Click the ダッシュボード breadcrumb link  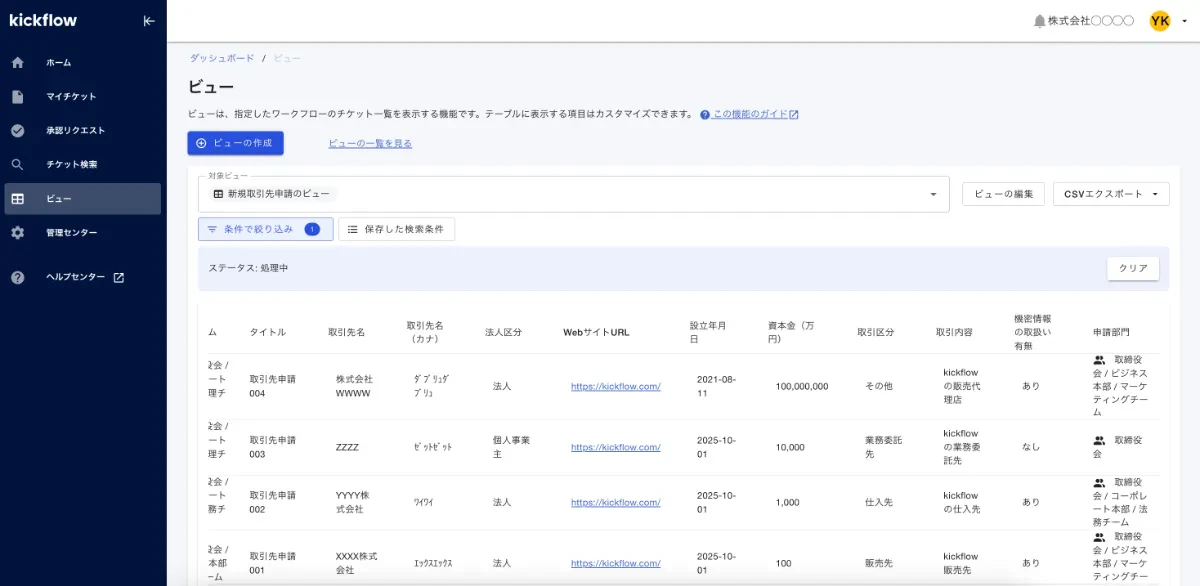click(x=222, y=58)
